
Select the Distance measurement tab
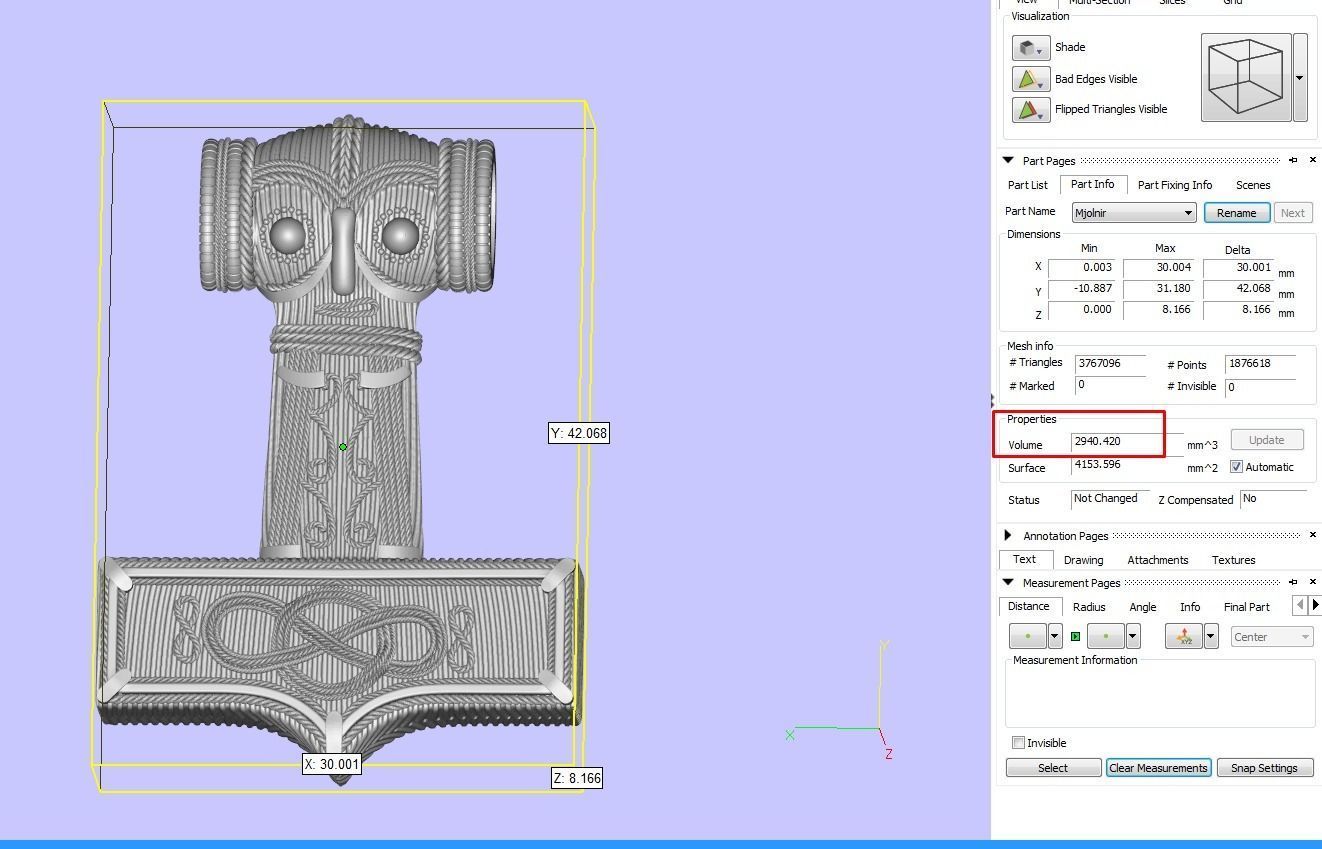(1029, 606)
